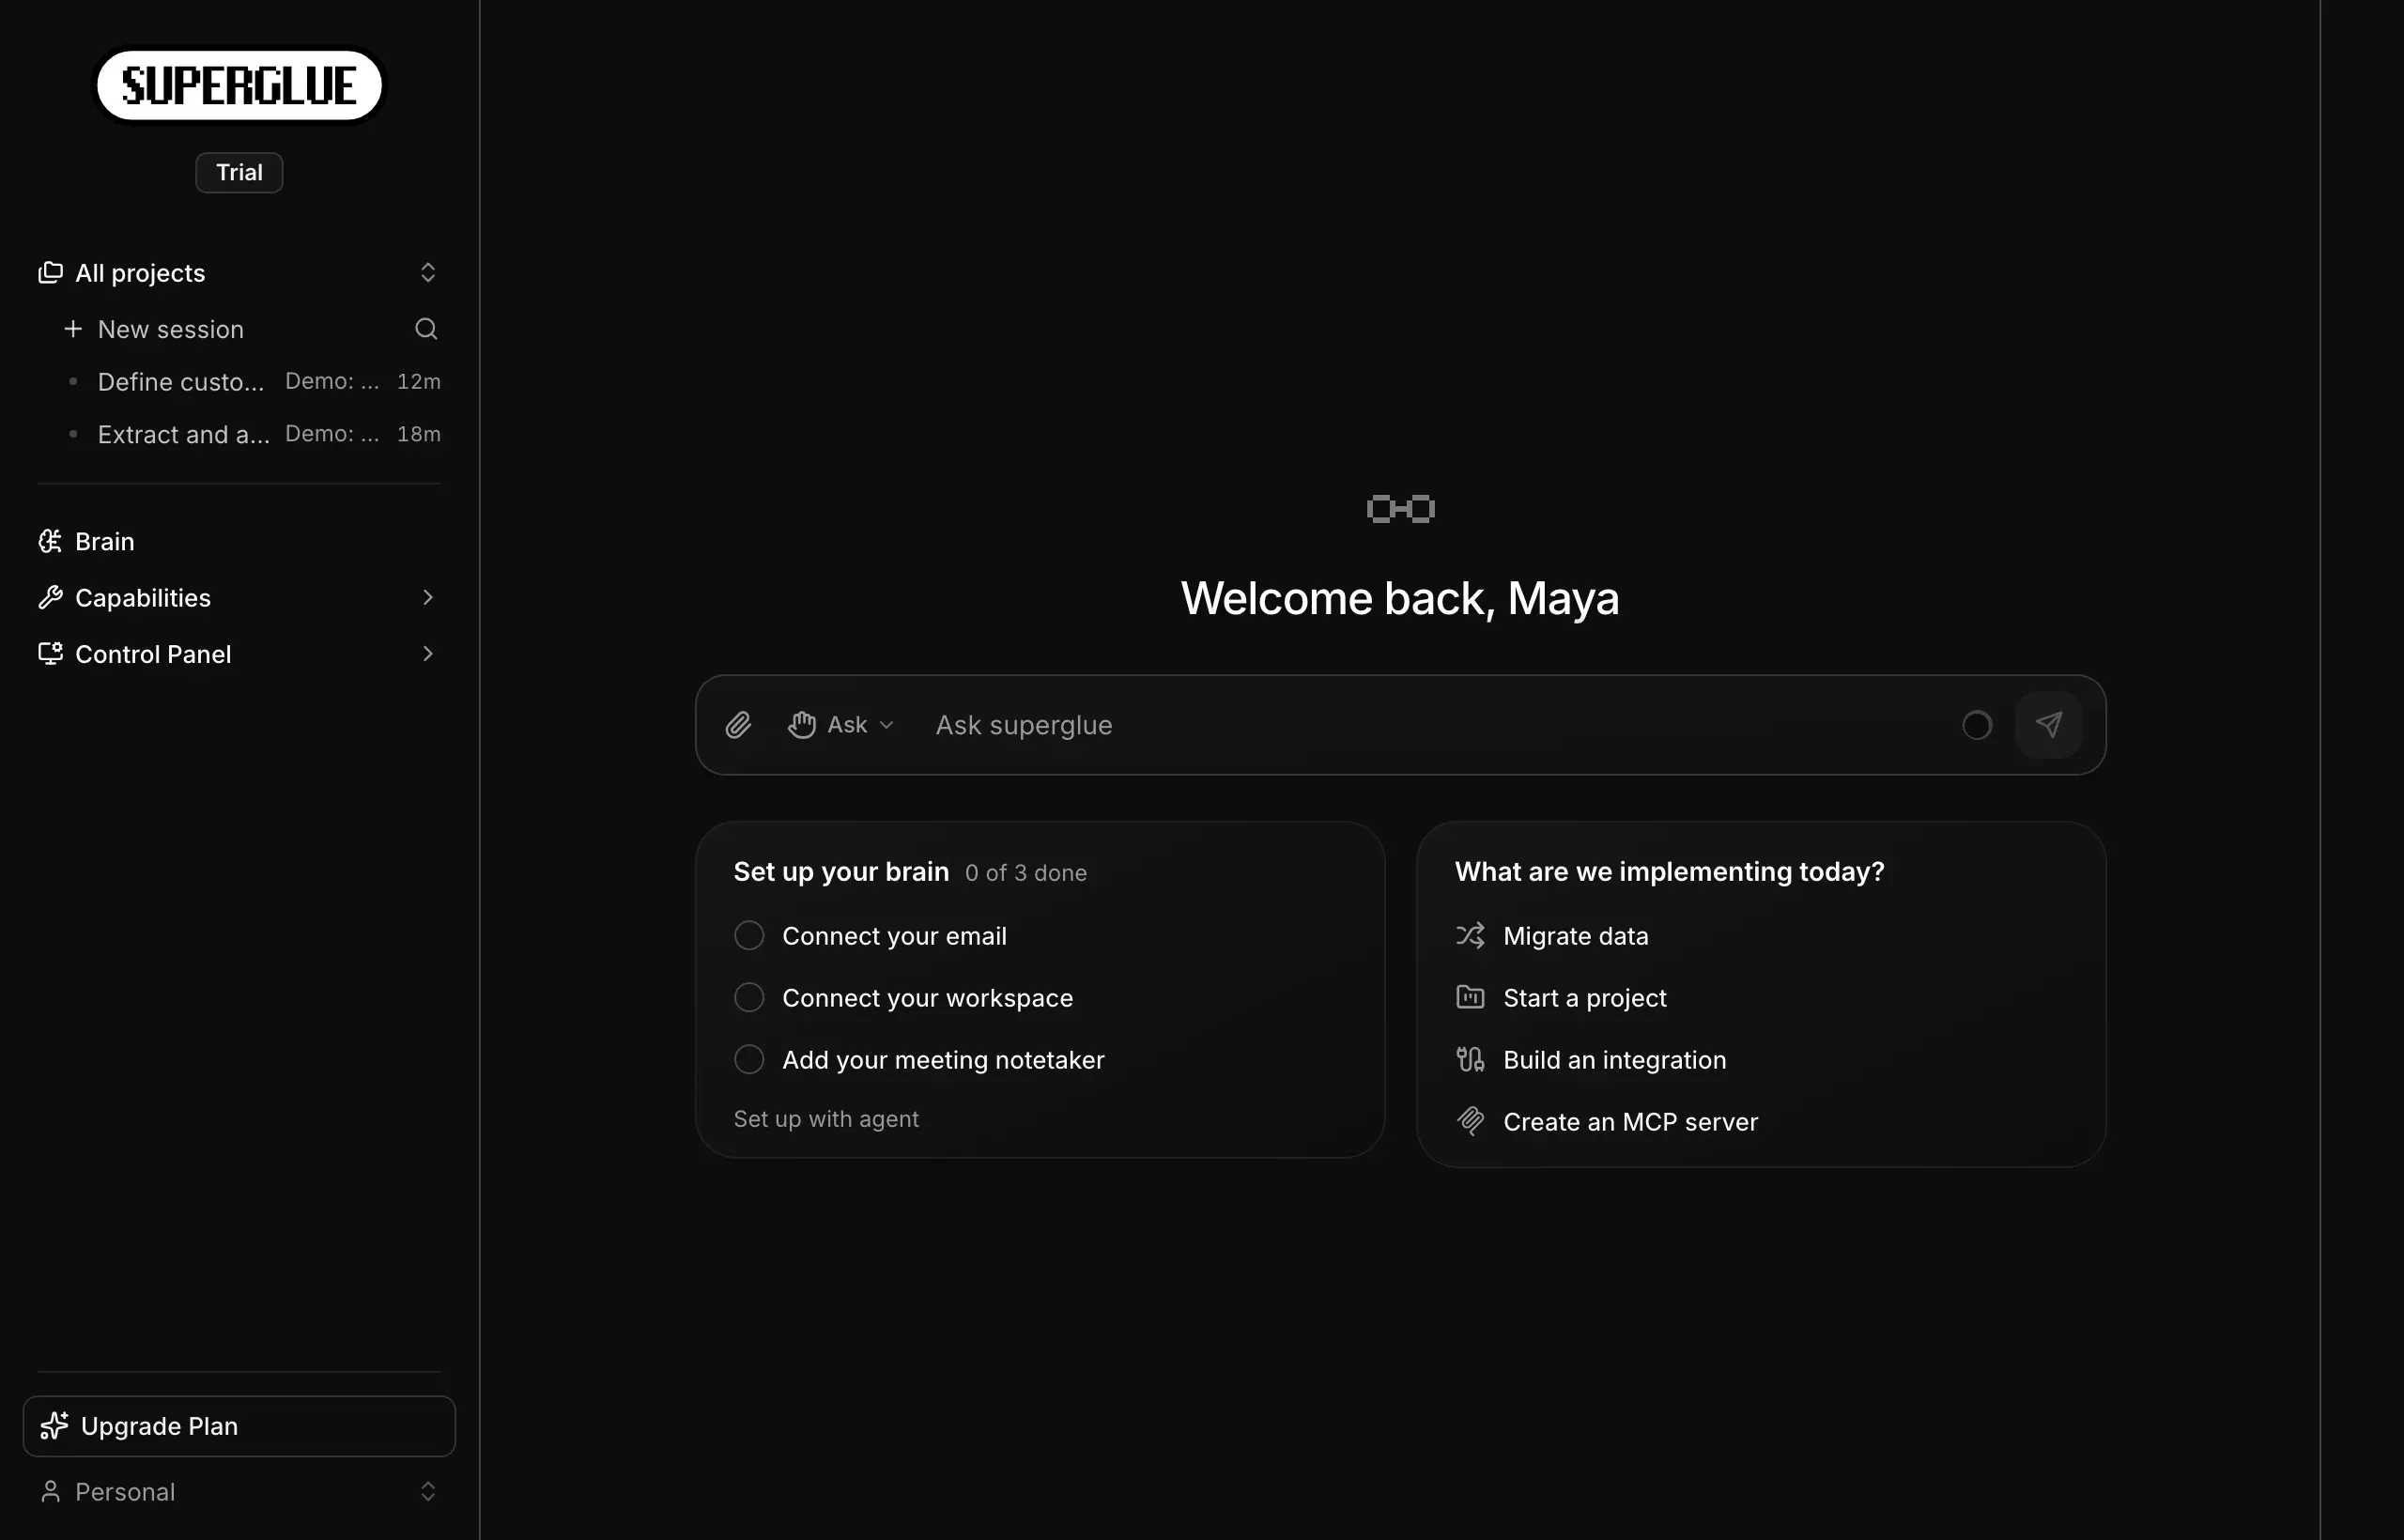Open the All projects switcher arrows
2404x1540 pixels.
coord(428,273)
